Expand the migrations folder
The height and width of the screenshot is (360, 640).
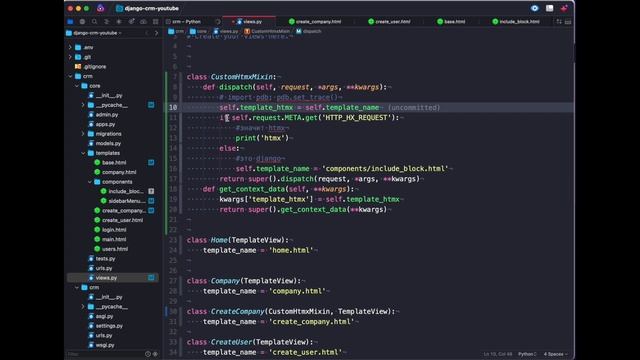83,134
